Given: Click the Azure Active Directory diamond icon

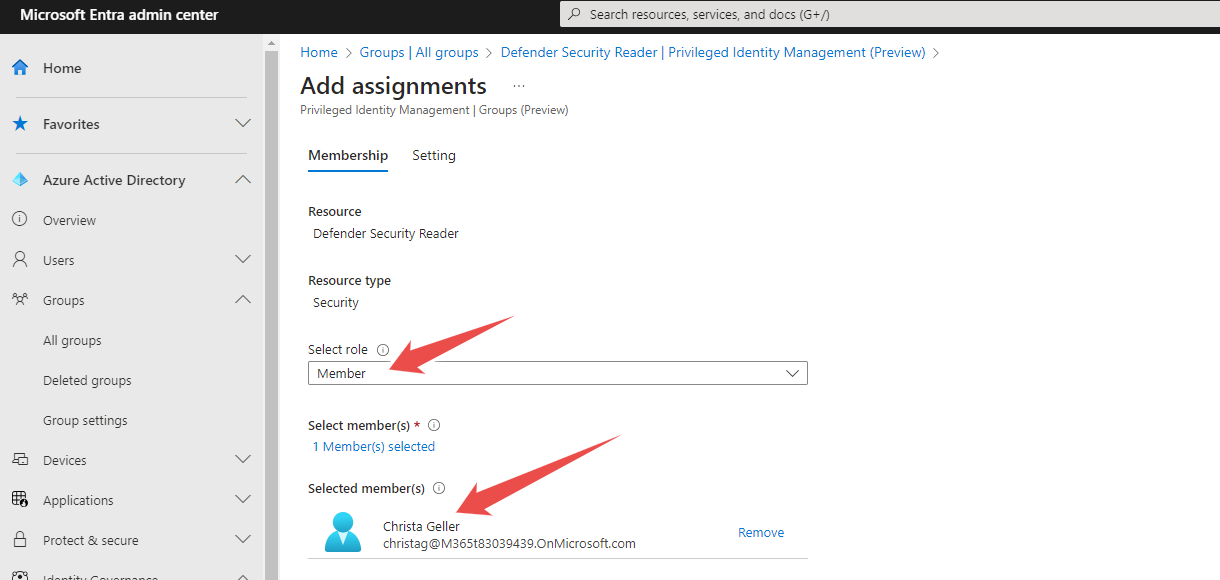Looking at the screenshot, I should (20, 180).
